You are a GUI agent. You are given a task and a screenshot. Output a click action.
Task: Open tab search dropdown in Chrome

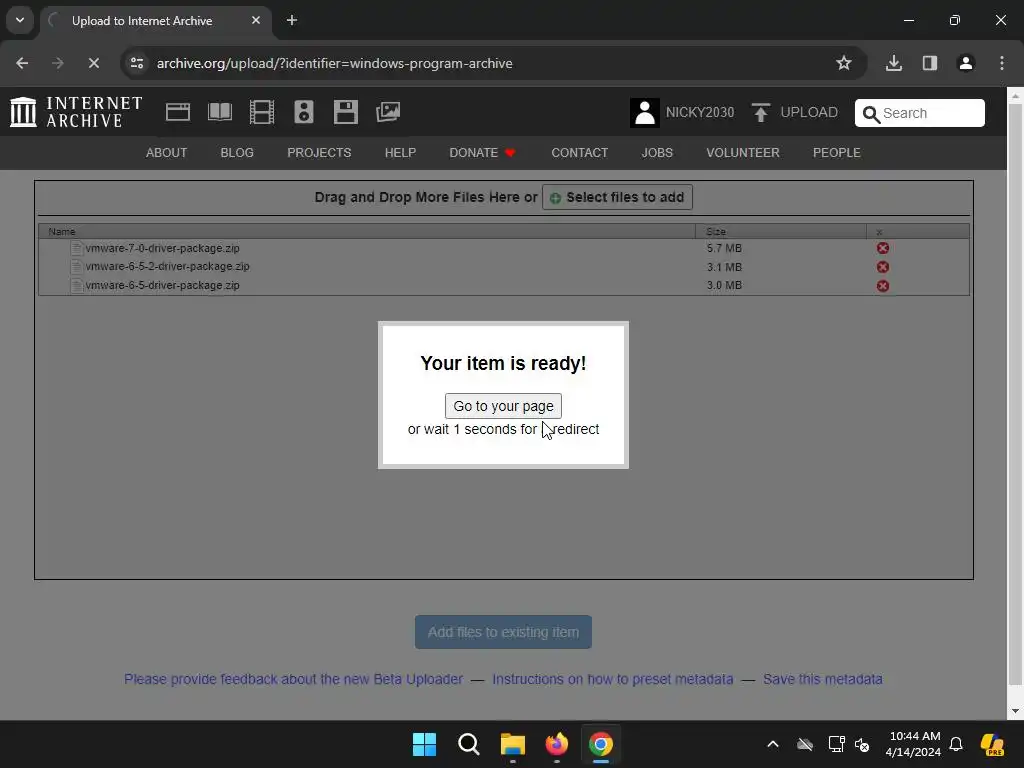(20, 20)
